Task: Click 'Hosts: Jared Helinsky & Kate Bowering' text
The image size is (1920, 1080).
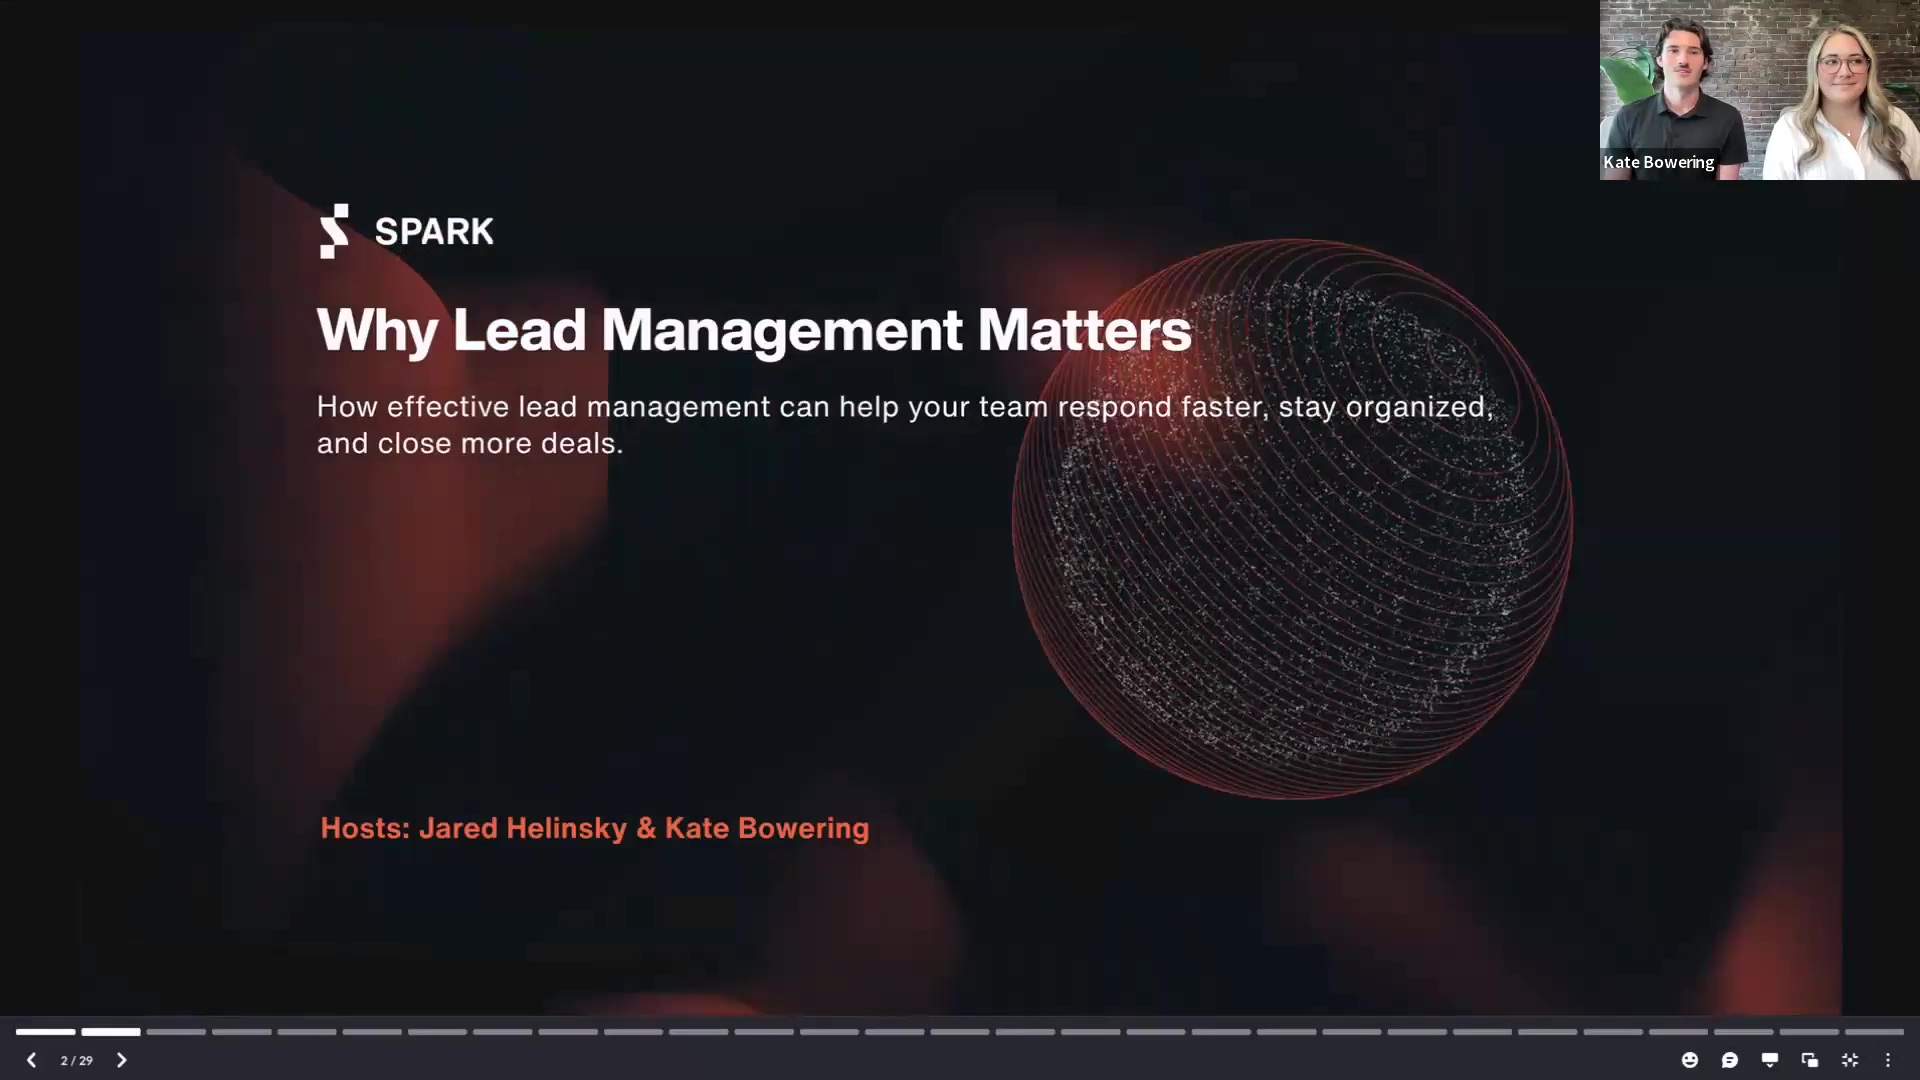Action: click(x=595, y=828)
